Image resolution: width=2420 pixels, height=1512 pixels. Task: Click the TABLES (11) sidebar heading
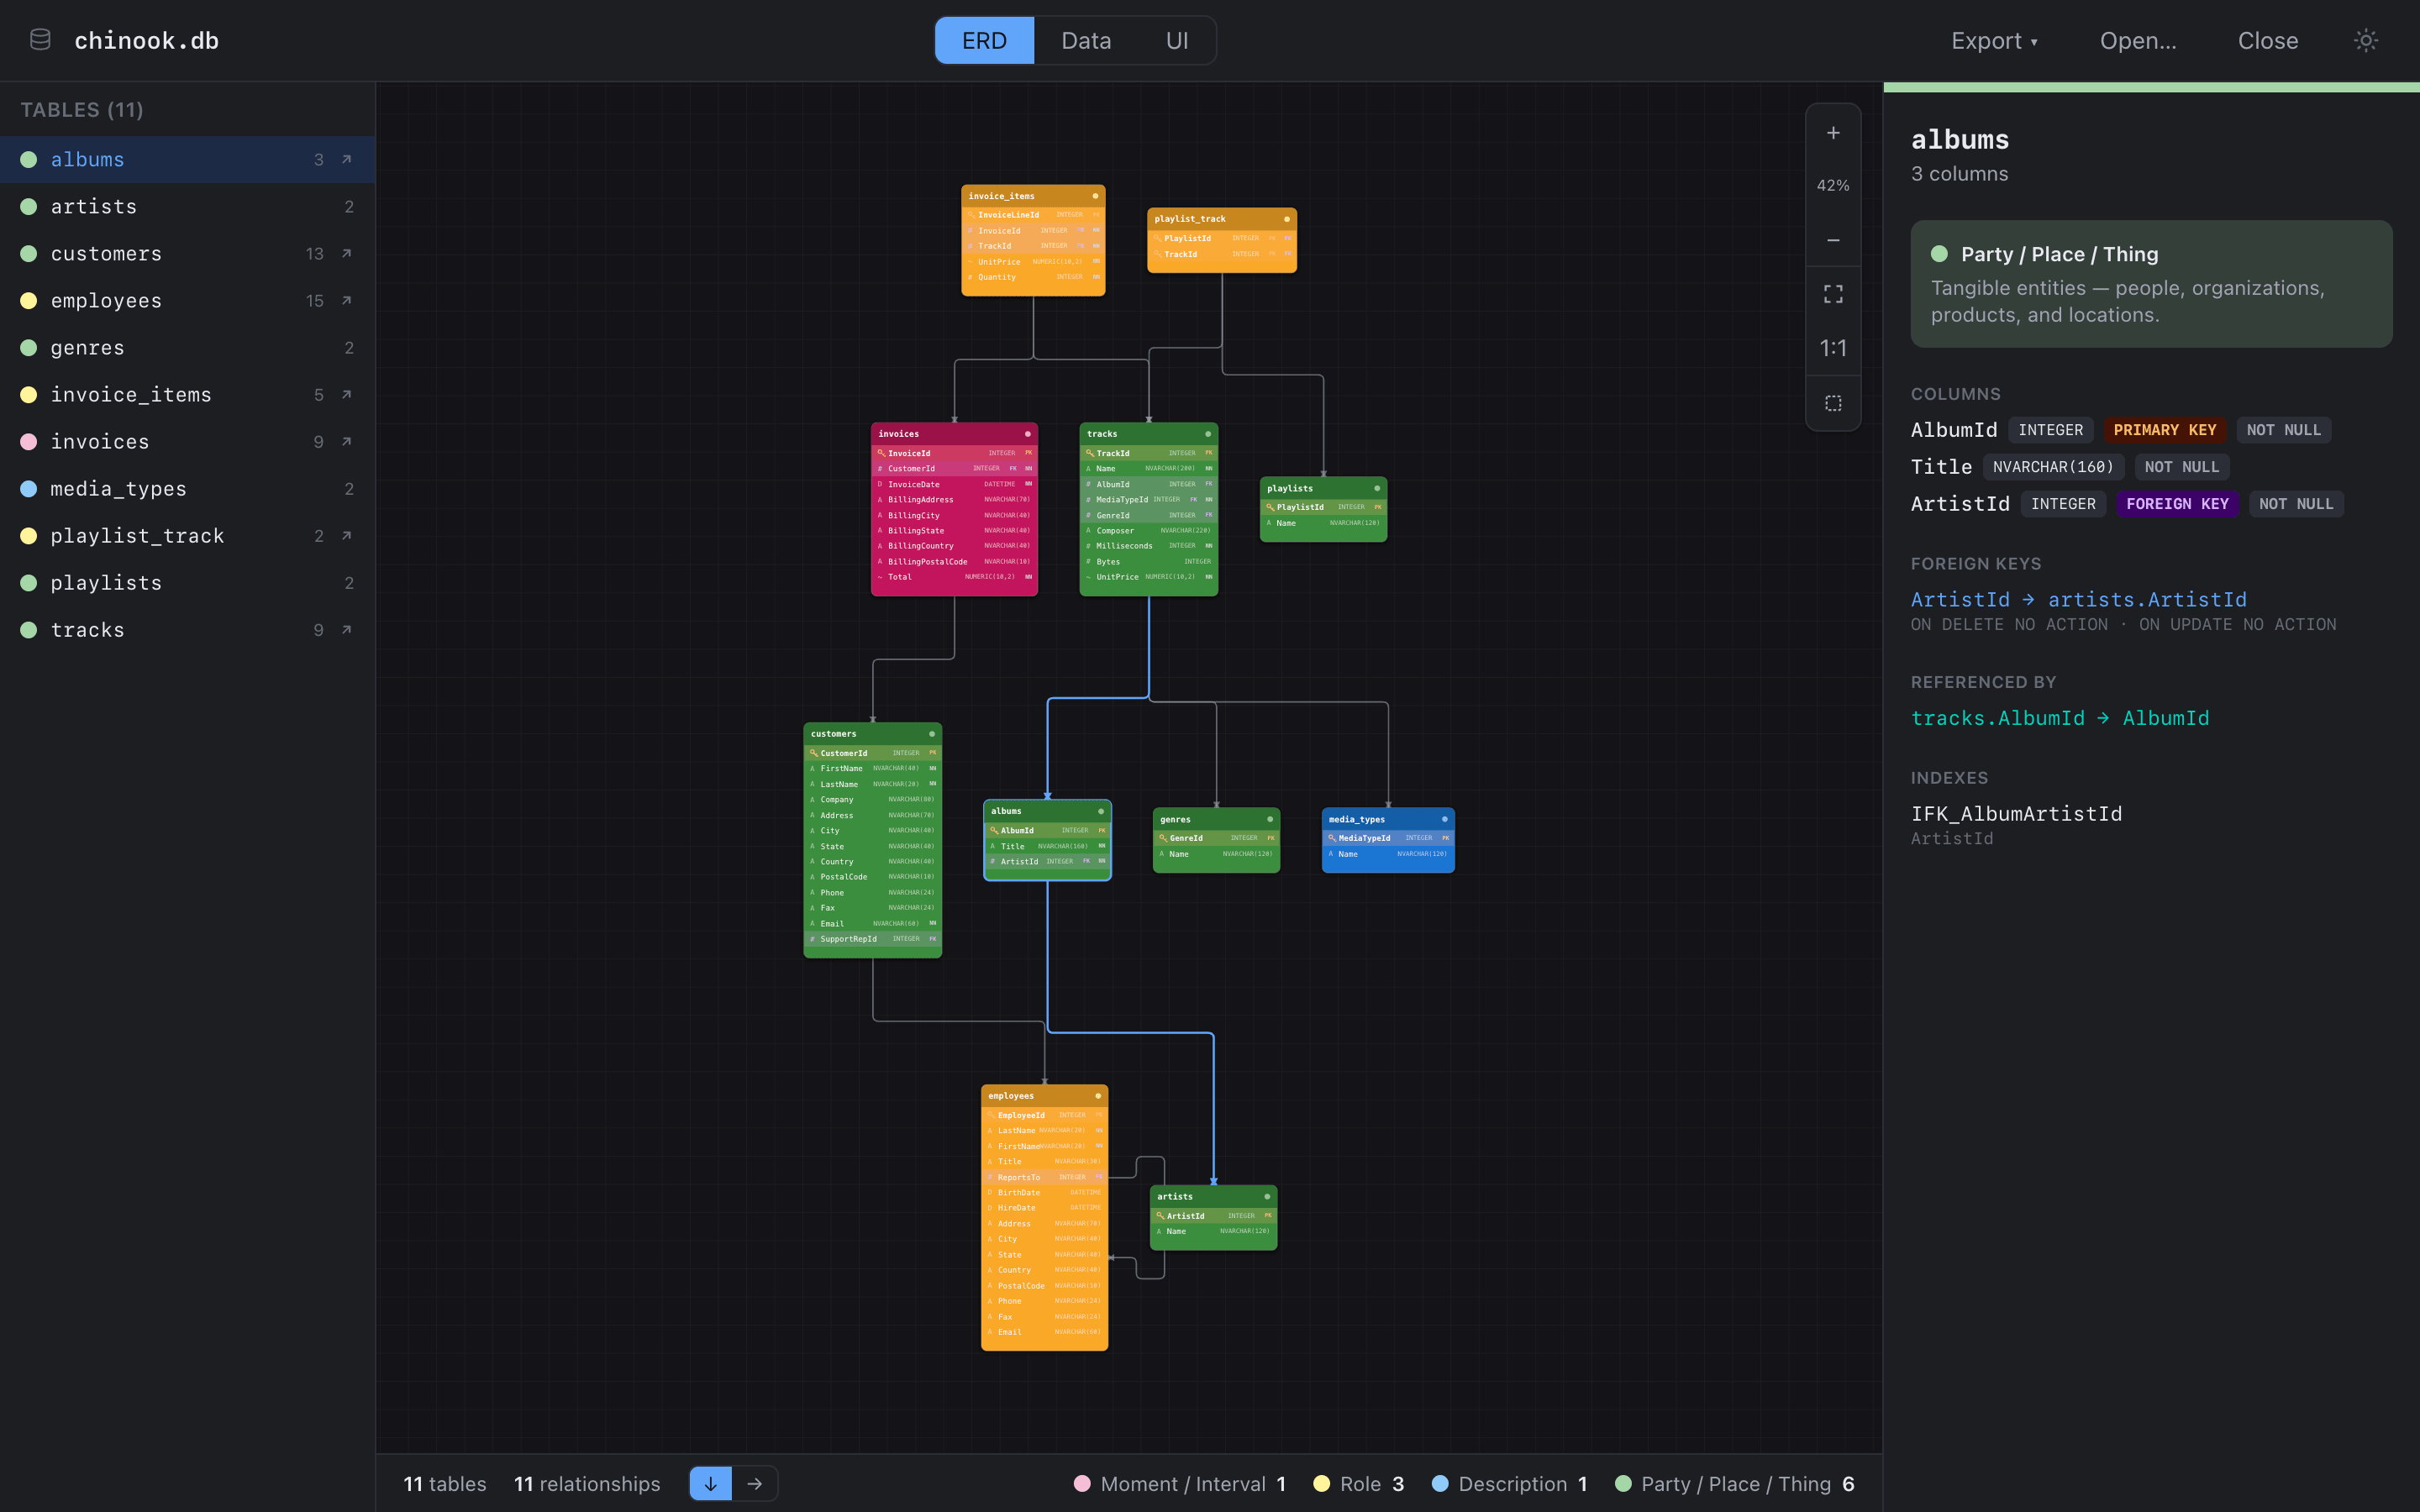click(82, 110)
